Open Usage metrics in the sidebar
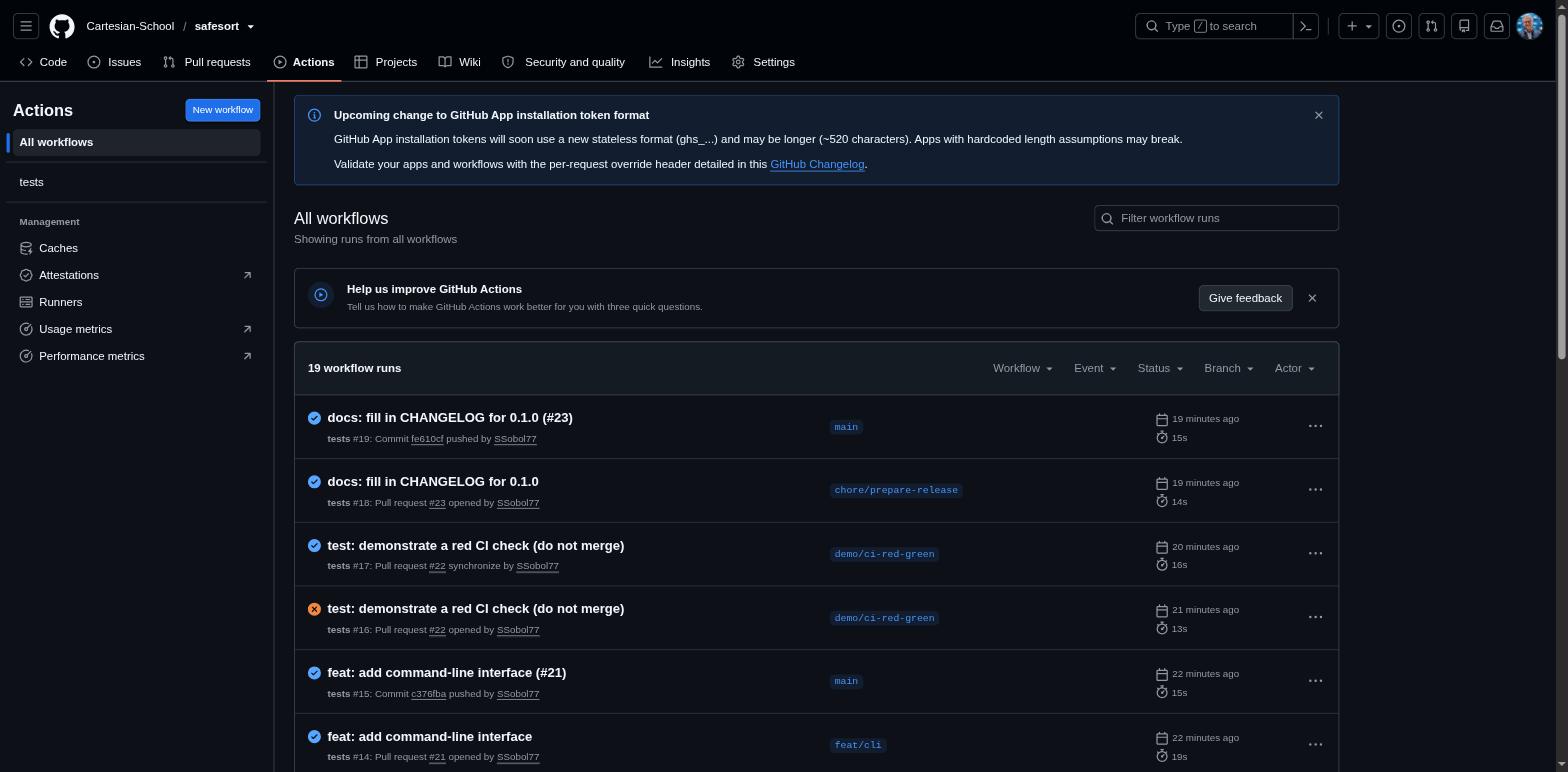Image resolution: width=1568 pixels, height=772 pixels. click(x=135, y=329)
